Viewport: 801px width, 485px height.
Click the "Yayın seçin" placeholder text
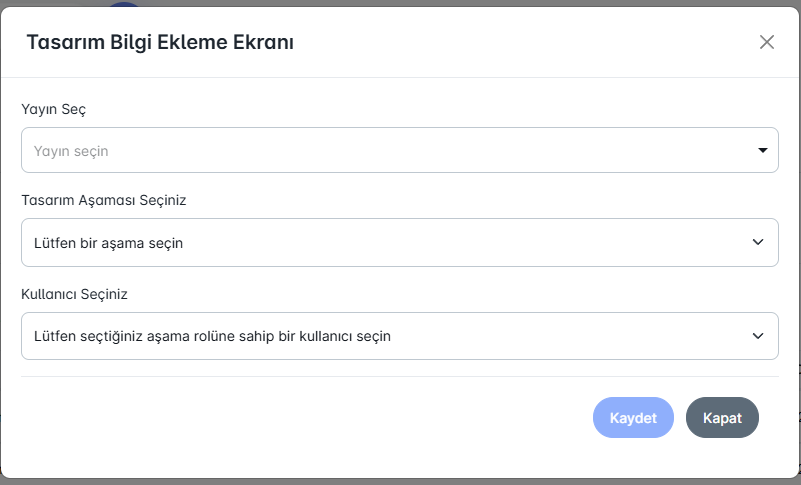click(x=71, y=151)
